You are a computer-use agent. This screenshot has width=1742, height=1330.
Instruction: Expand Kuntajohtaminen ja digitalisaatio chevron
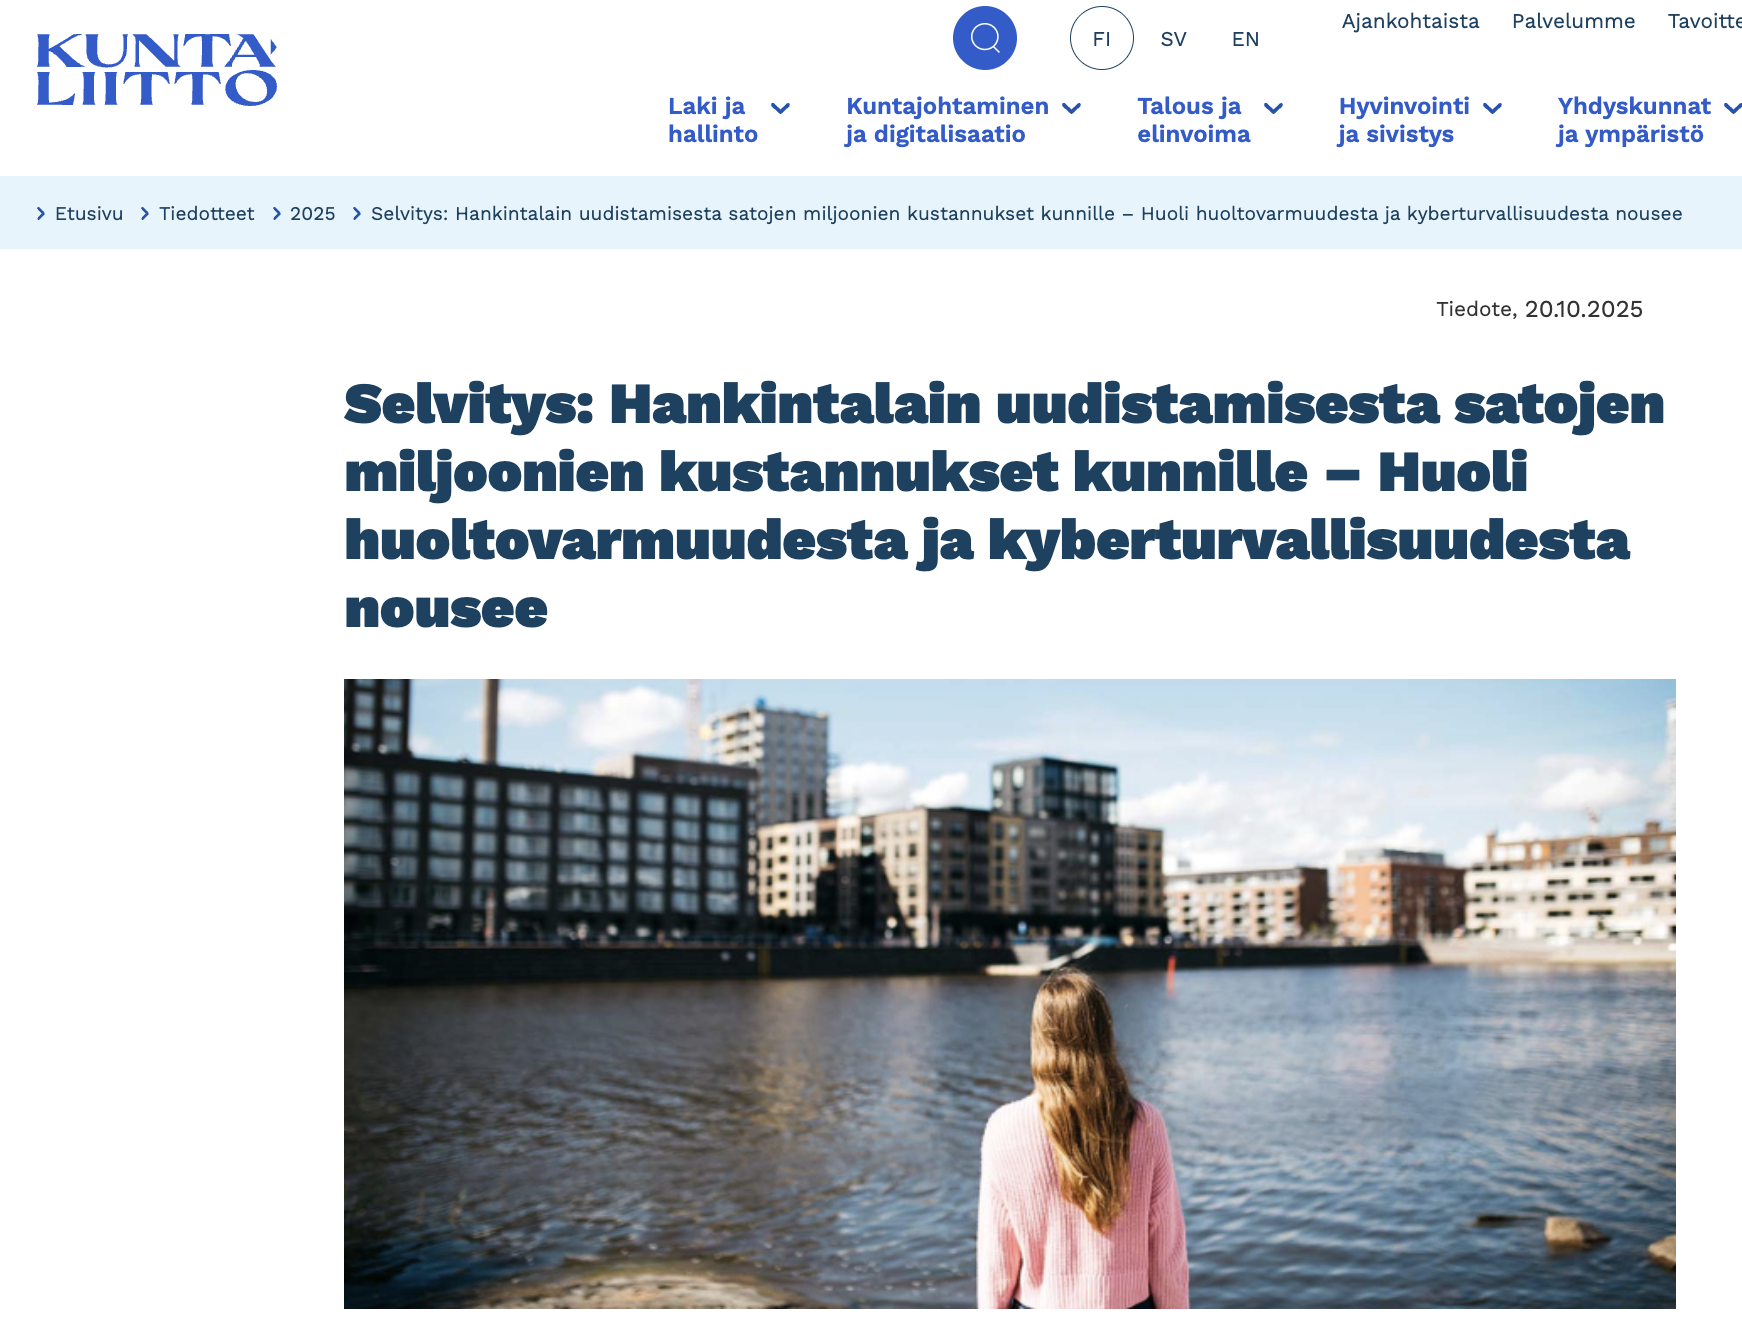1071,108
